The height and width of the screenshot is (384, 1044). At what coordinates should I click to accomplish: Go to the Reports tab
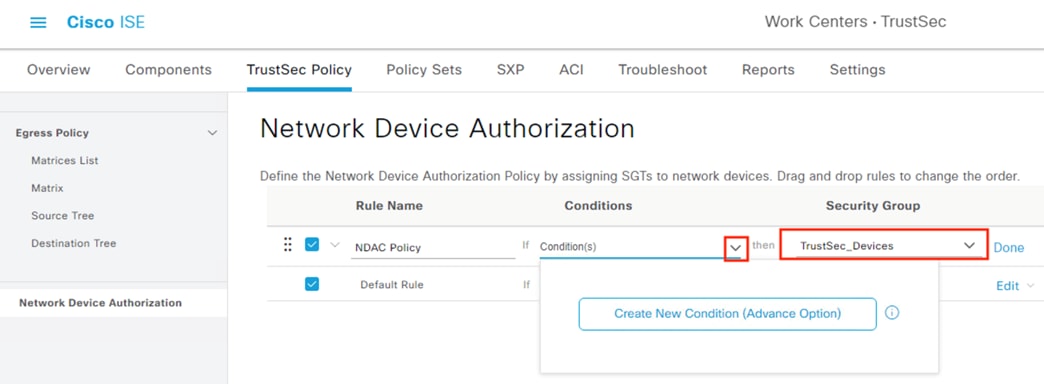(768, 70)
